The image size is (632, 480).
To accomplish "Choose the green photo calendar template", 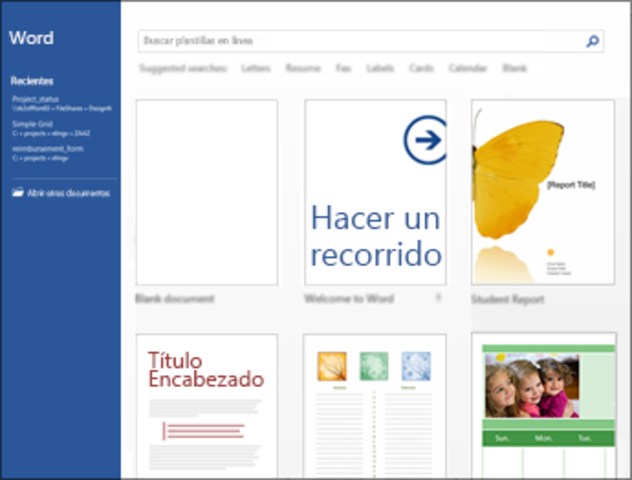I will 544,405.
